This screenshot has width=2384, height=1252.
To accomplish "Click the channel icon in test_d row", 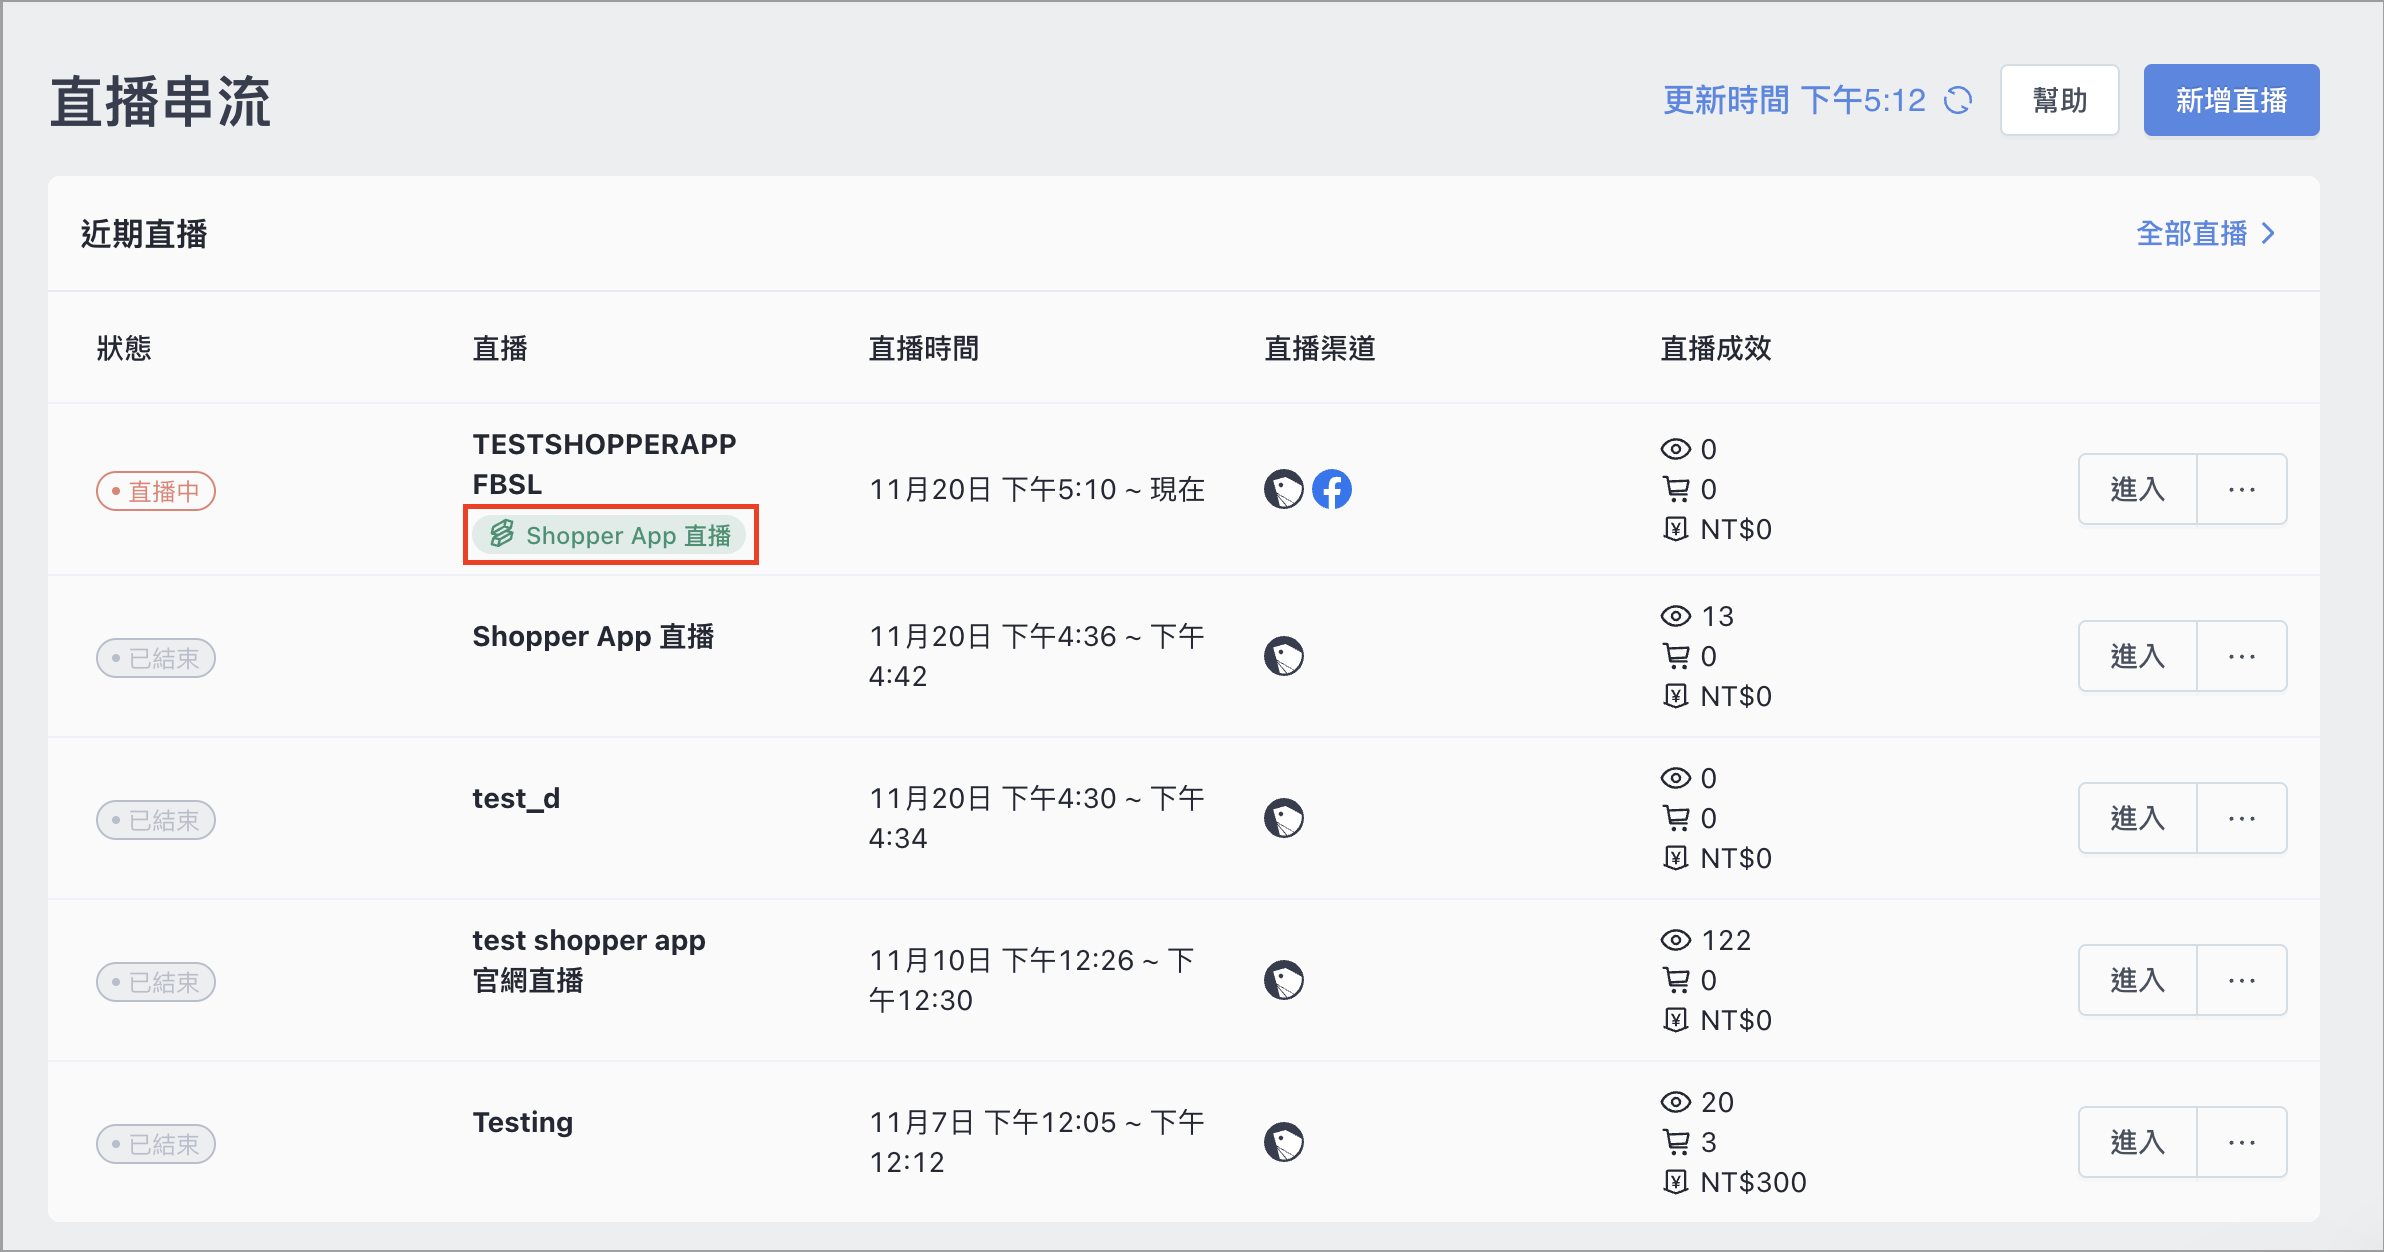I will [x=1284, y=818].
